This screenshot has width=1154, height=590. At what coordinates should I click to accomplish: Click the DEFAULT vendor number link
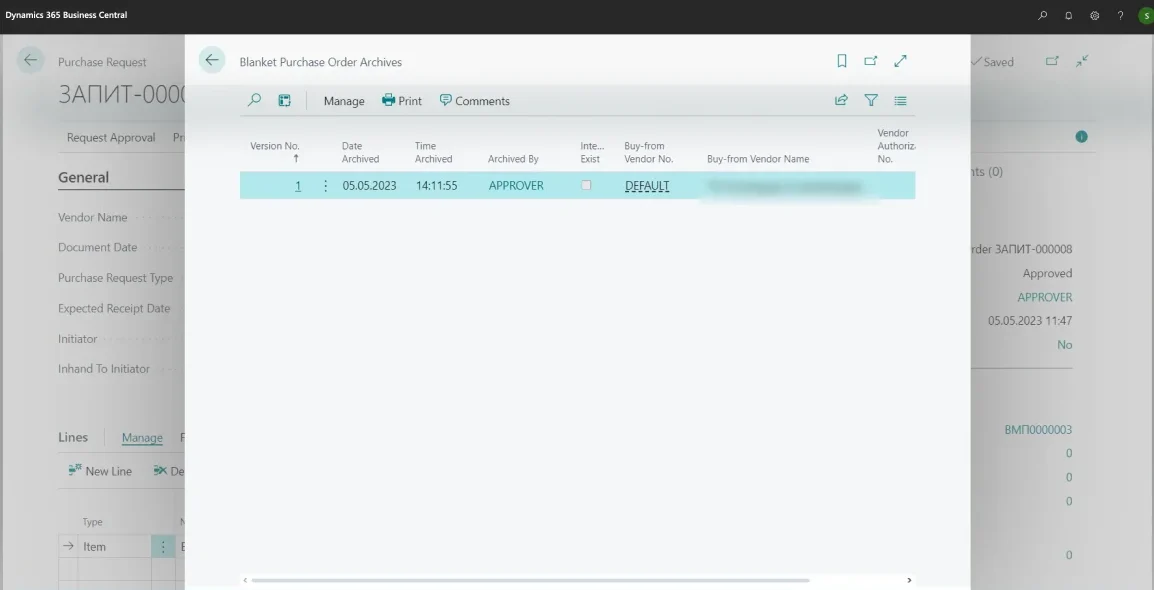pyautogui.click(x=647, y=186)
